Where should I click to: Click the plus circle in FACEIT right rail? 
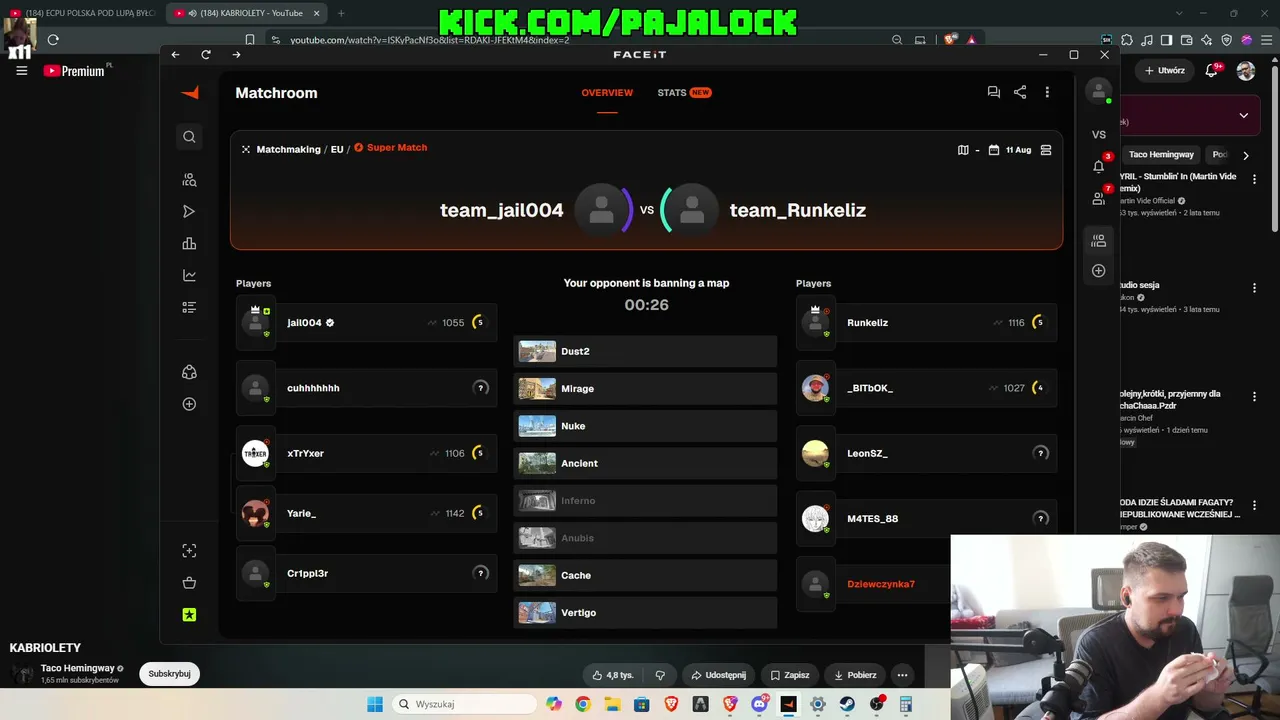pyautogui.click(x=1099, y=271)
